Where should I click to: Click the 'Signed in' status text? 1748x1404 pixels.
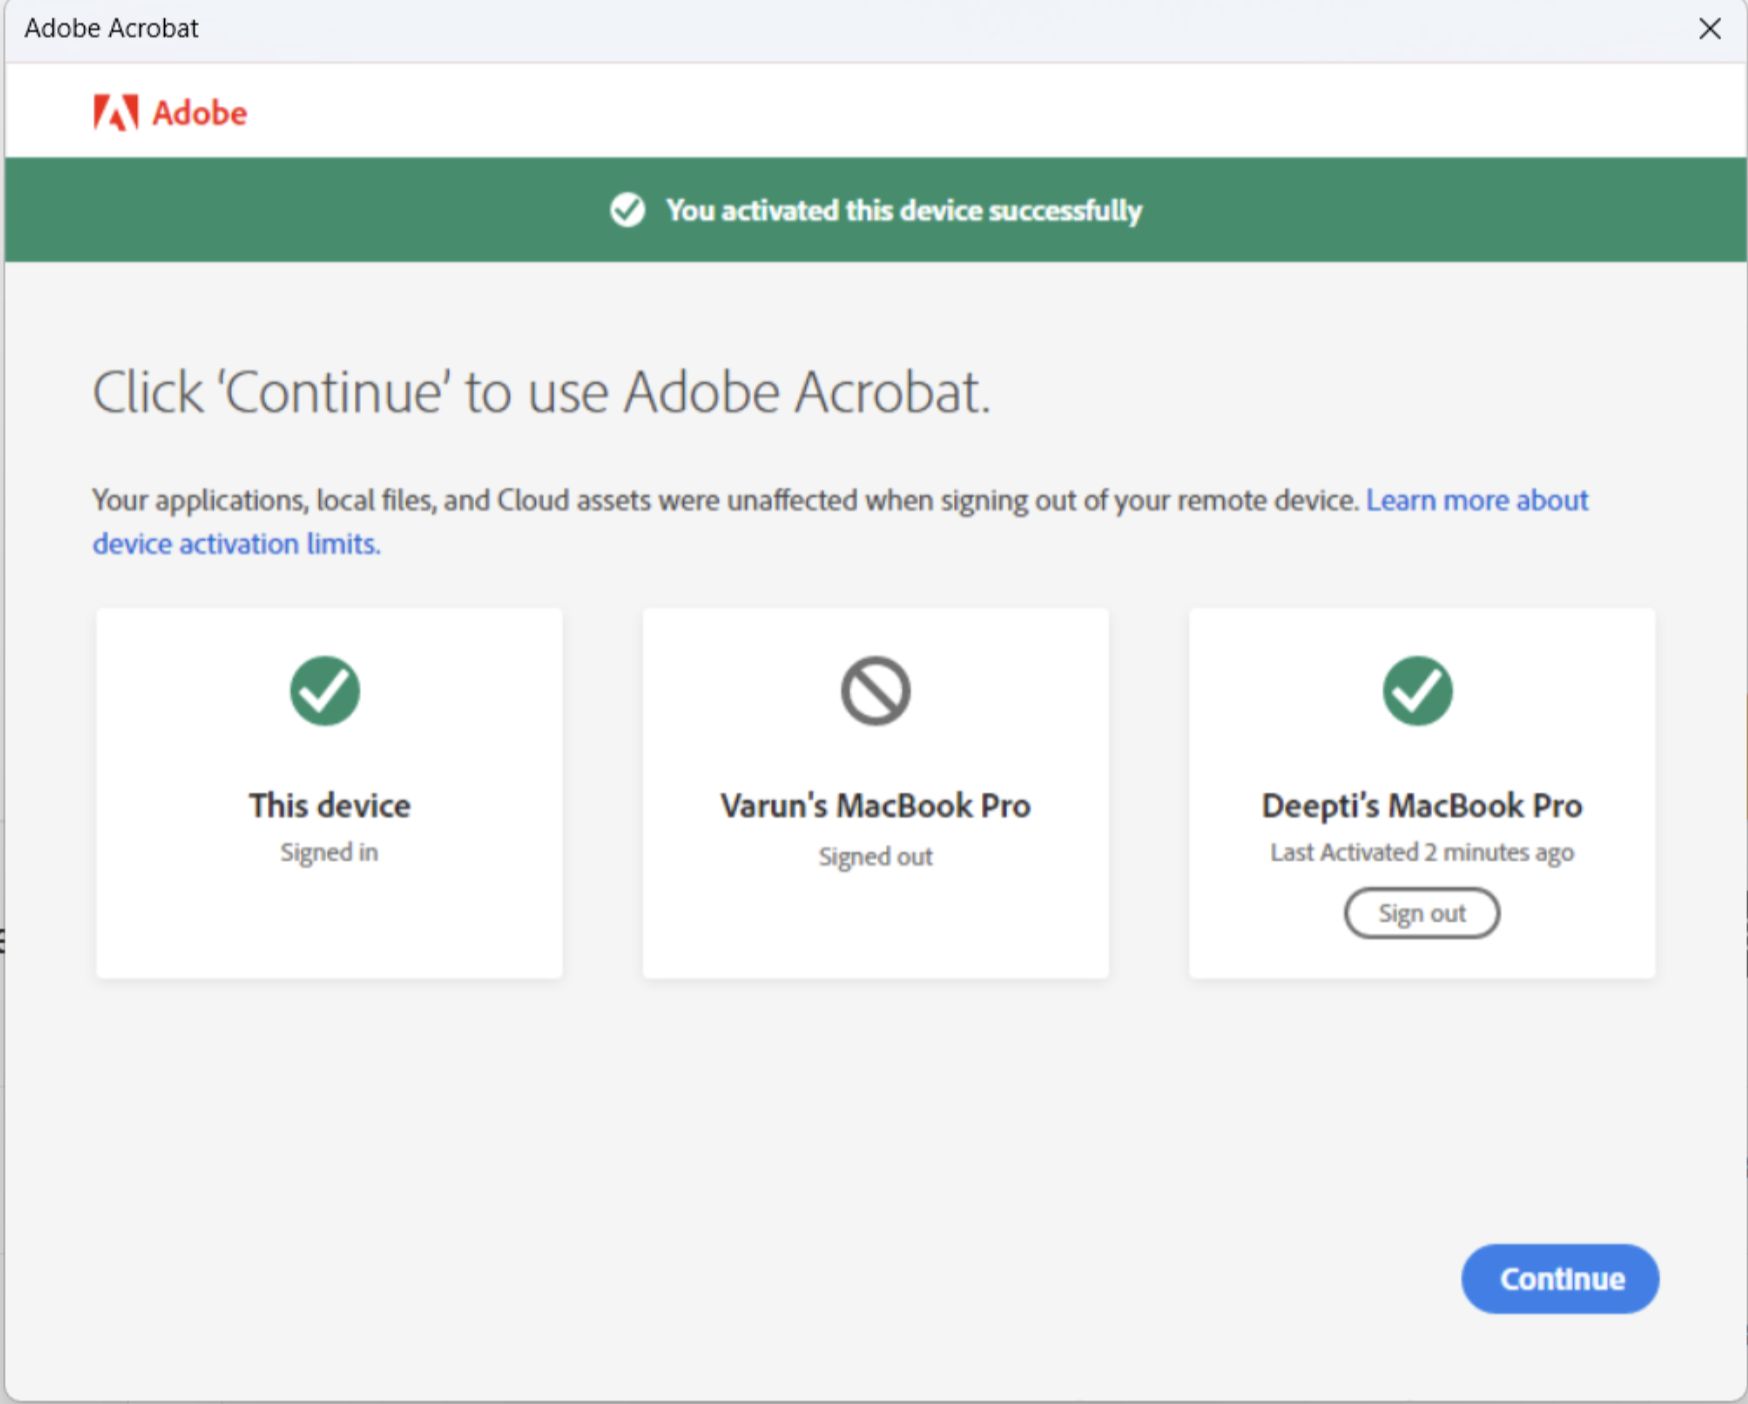[329, 852]
